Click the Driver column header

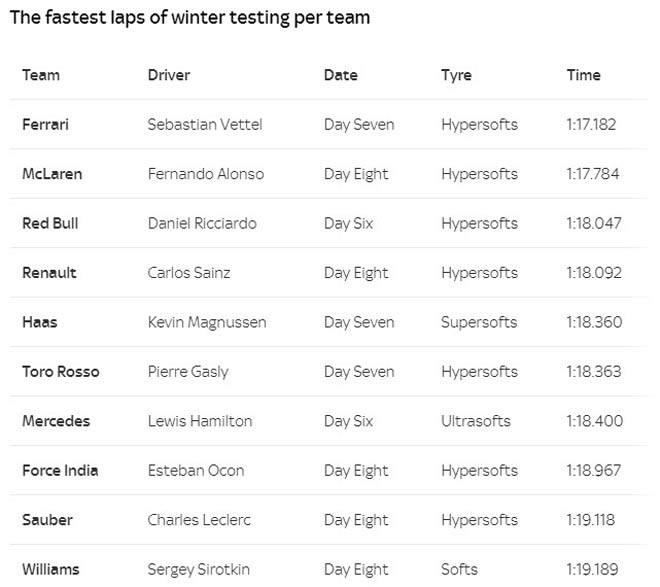[169, 75]
